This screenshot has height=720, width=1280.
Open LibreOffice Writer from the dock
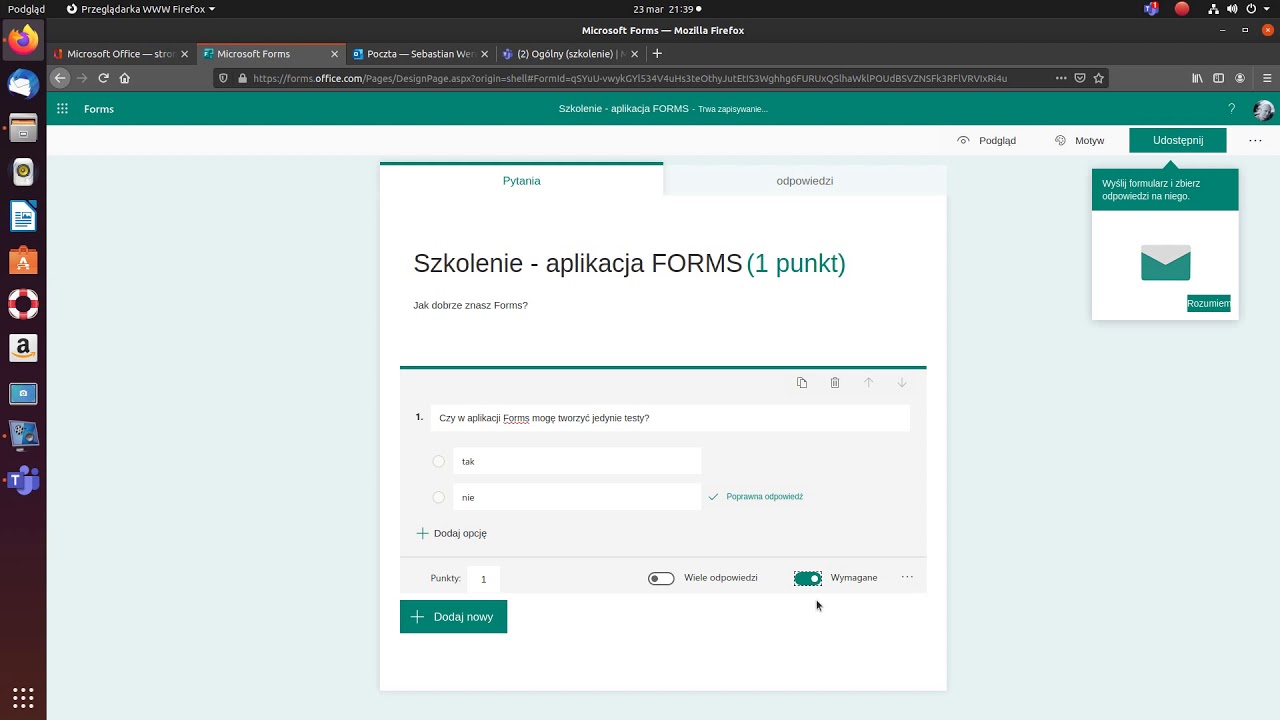[x=23, y=216]
